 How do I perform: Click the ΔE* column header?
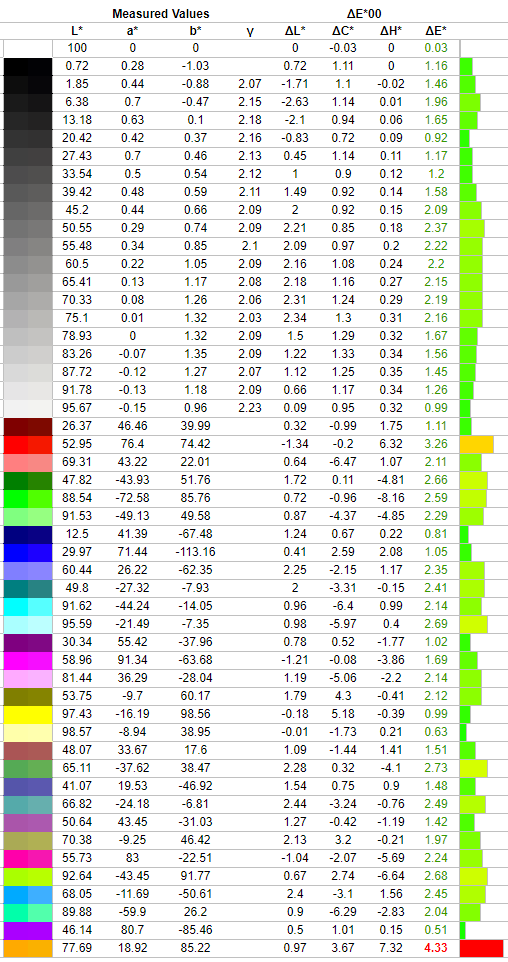(436, 31)
